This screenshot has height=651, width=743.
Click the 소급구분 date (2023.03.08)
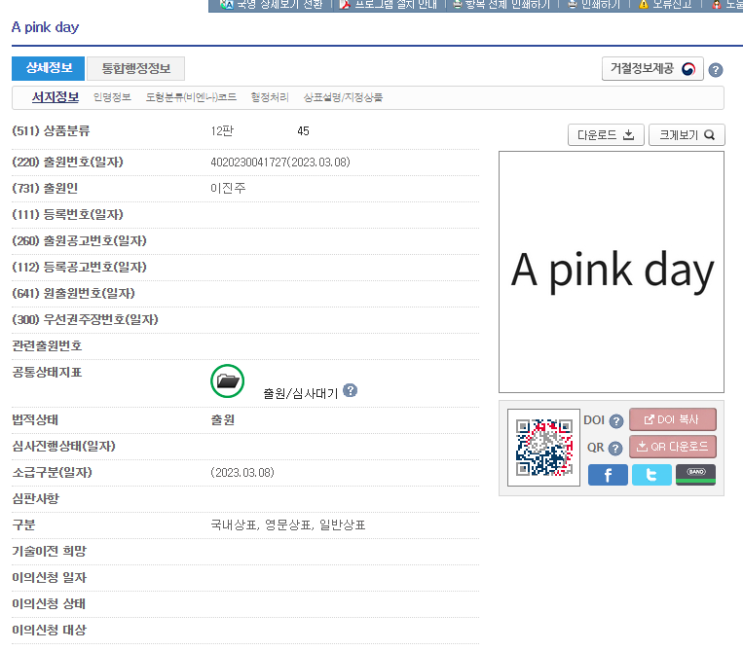242,473
